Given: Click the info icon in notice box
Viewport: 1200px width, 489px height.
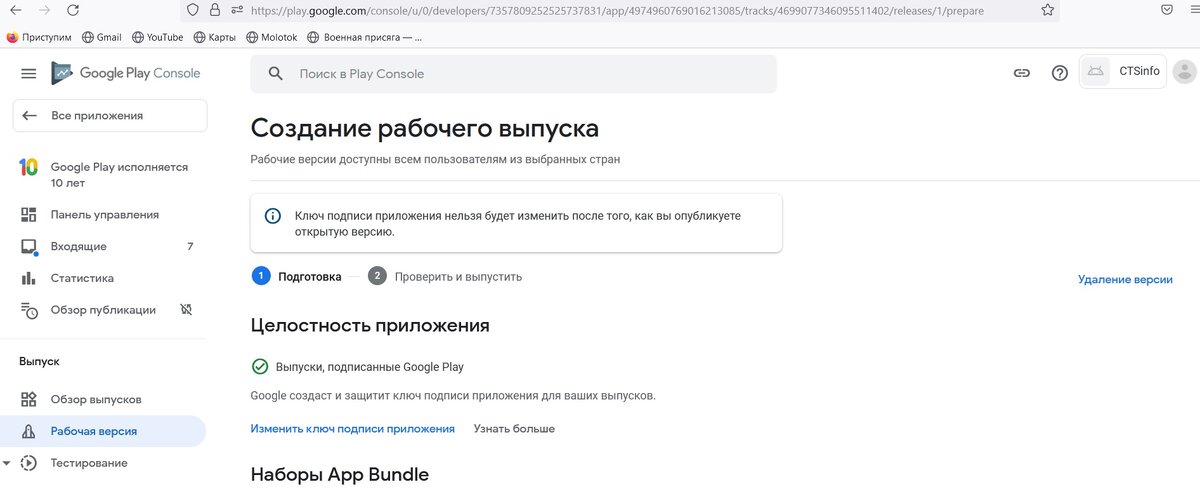Looking at the screenshot, I should pyautogui.click(x=272, y=216).
